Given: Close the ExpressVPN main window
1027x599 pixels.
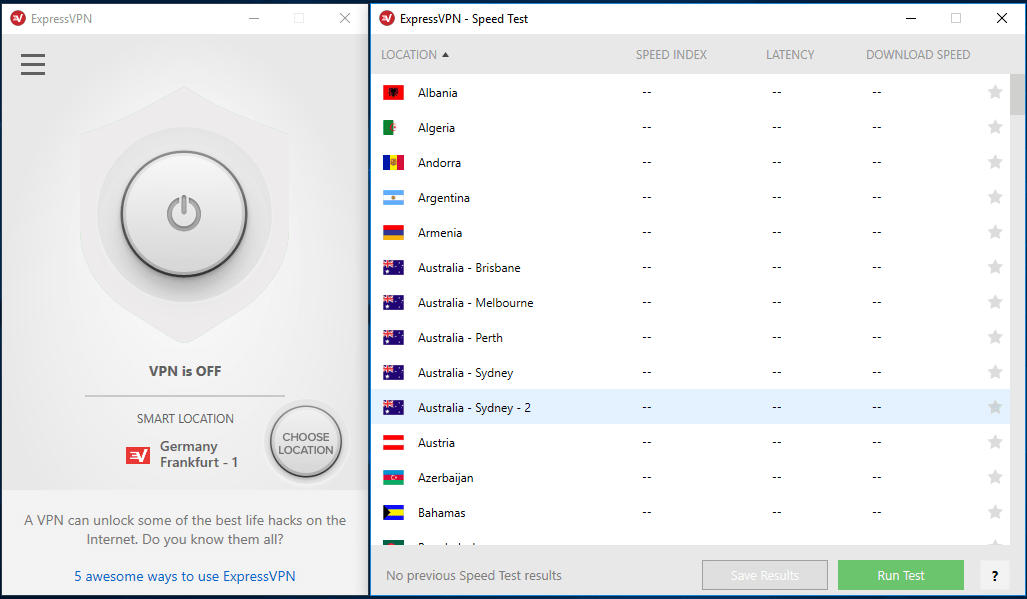Looking at the screenshot, I should click(345, 18).
